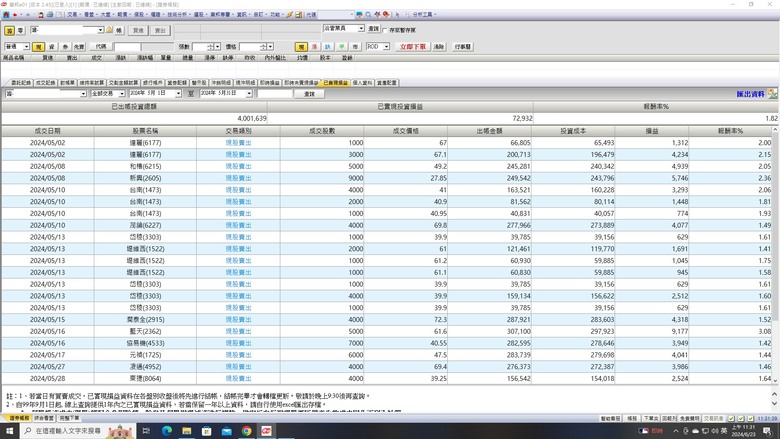Viewport: 780px width, 439px height.
Task: Select the 漲 limit-up price button
Action: tap(314, 47)
